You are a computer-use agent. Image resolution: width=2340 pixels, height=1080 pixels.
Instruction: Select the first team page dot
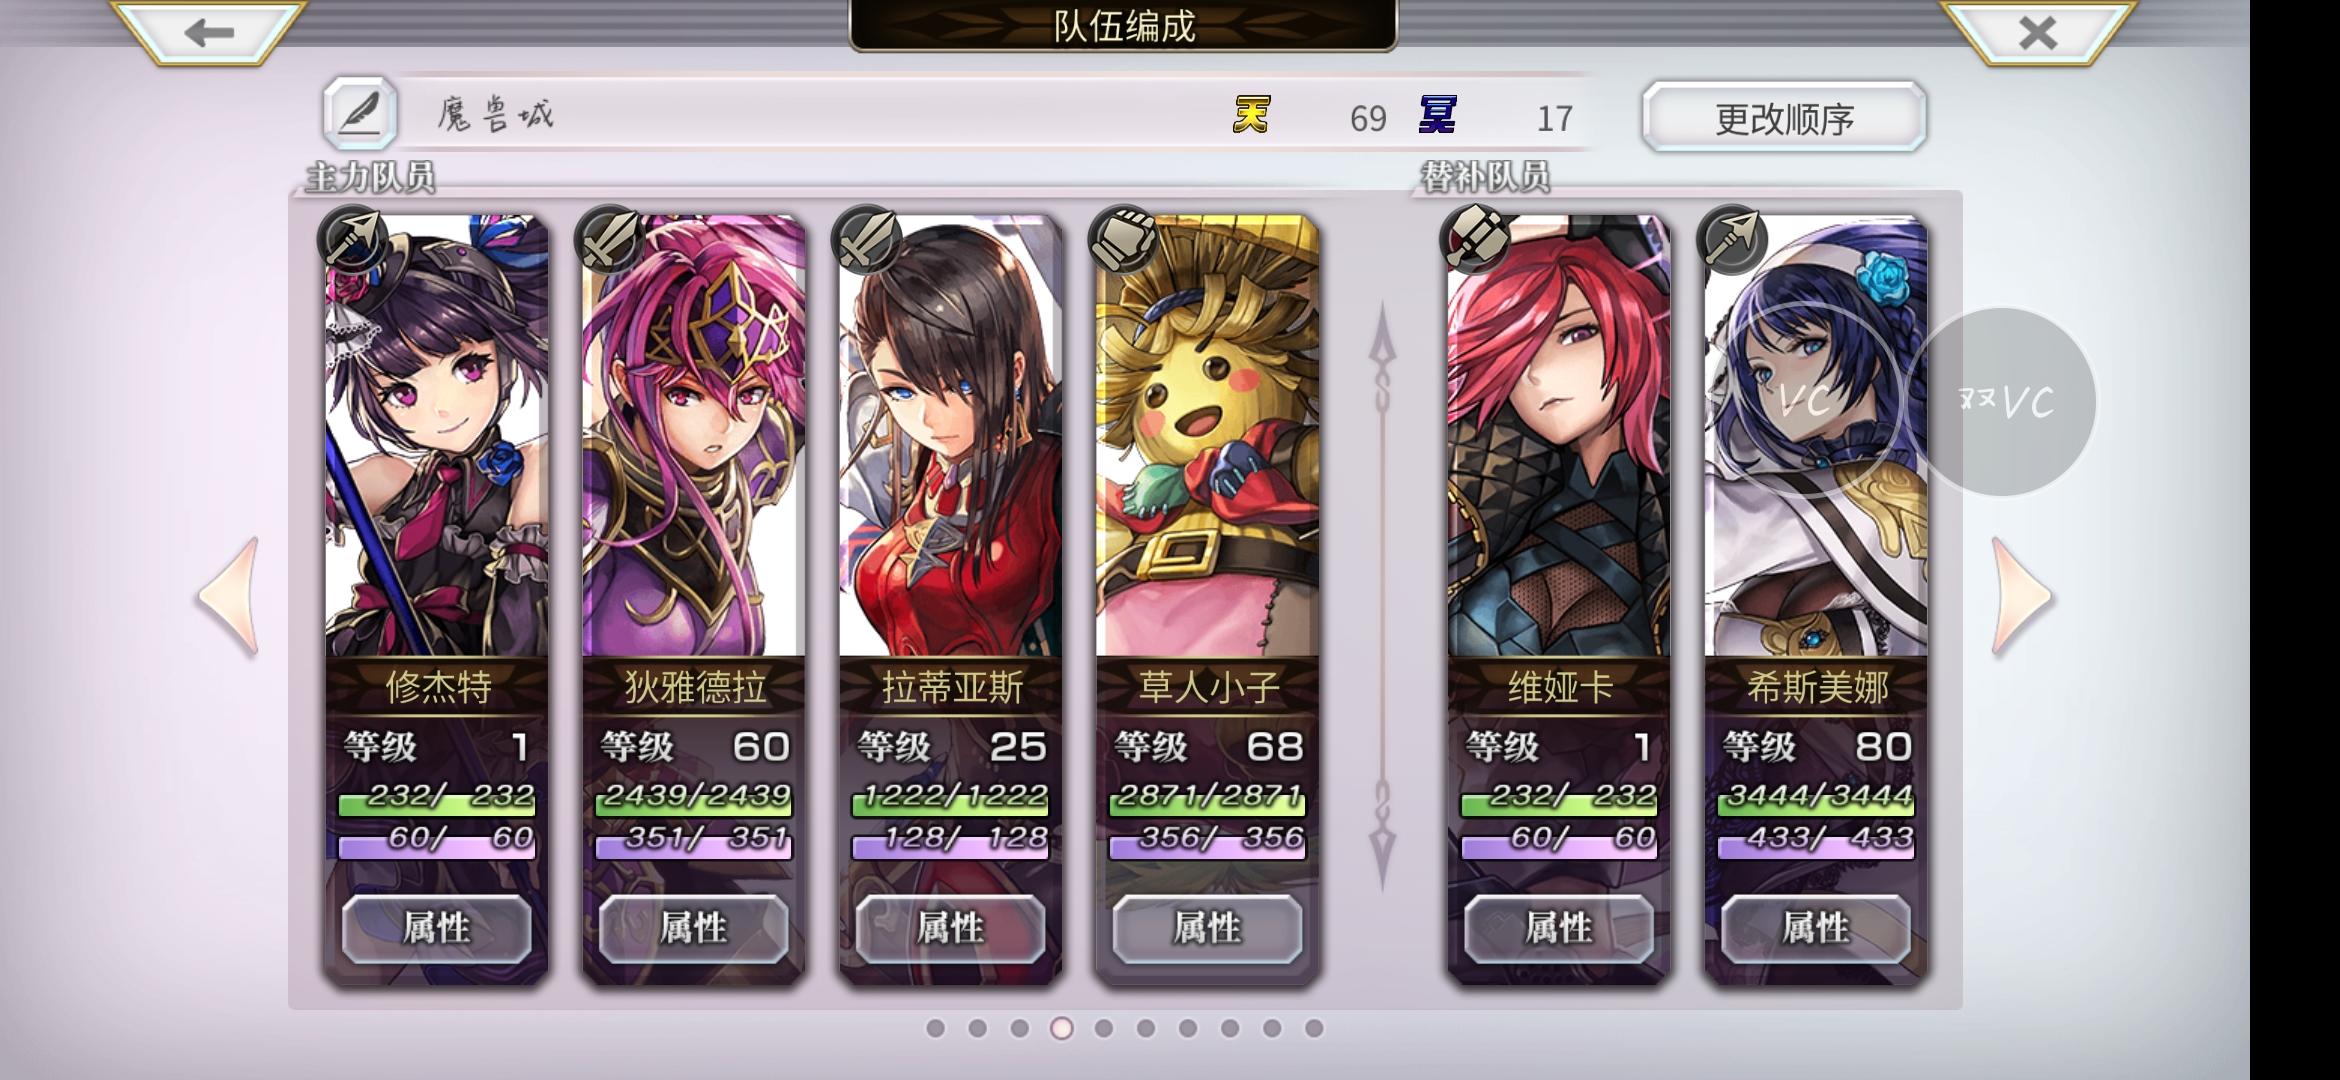(935, 1028)
